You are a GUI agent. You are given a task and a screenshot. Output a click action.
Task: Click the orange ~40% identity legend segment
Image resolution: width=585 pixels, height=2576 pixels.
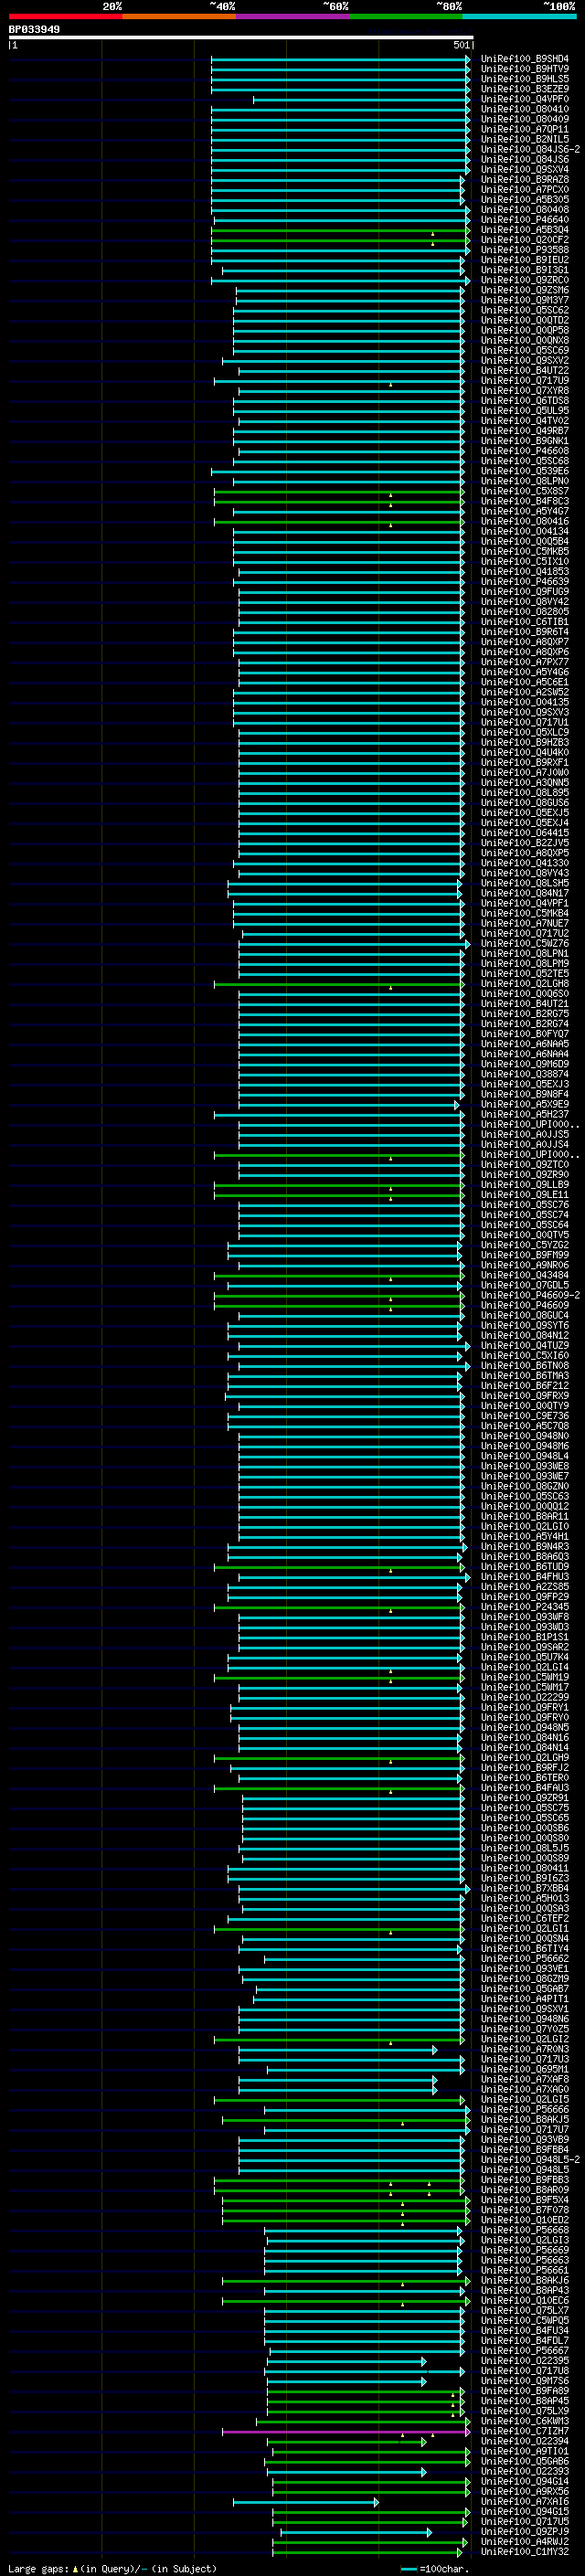pyautogui.click(x=179, y=16)
